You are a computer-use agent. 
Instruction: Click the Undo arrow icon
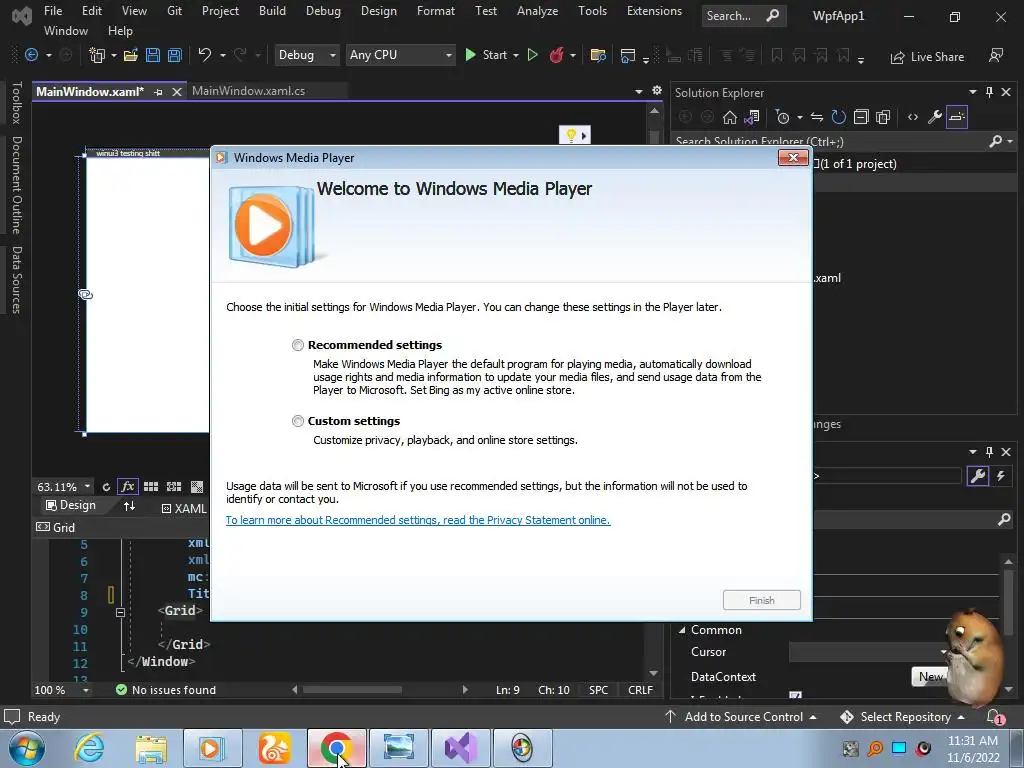pyautogui.click(x=204, y=55)
